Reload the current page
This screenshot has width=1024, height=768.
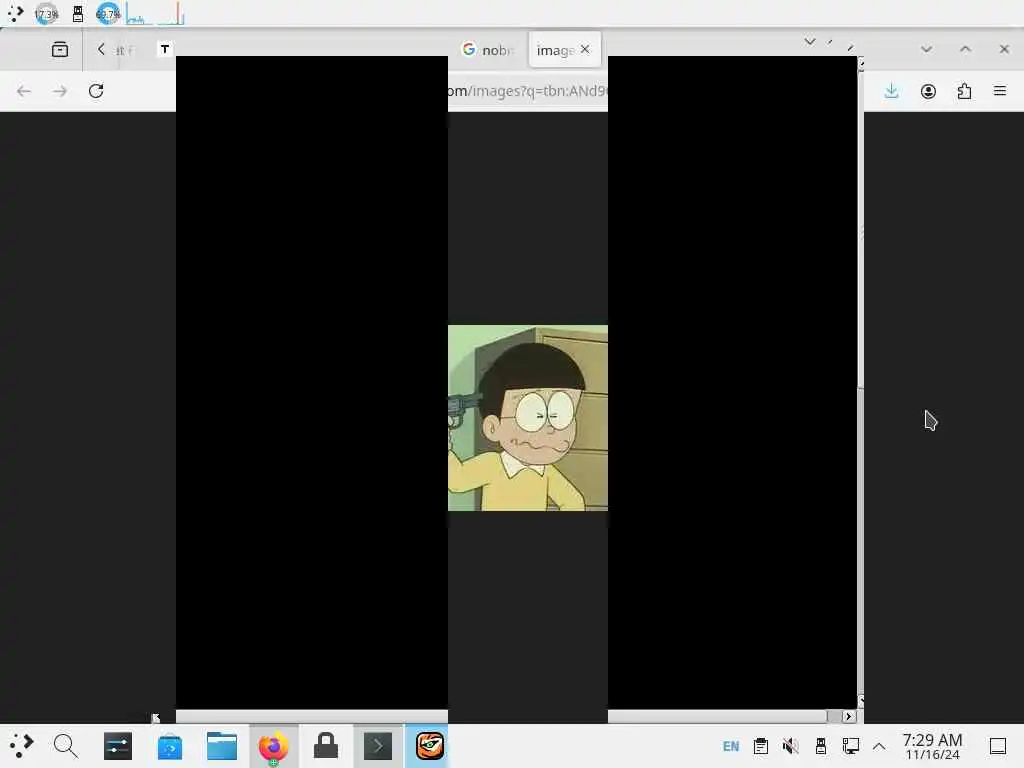click(x=96, y=91)
